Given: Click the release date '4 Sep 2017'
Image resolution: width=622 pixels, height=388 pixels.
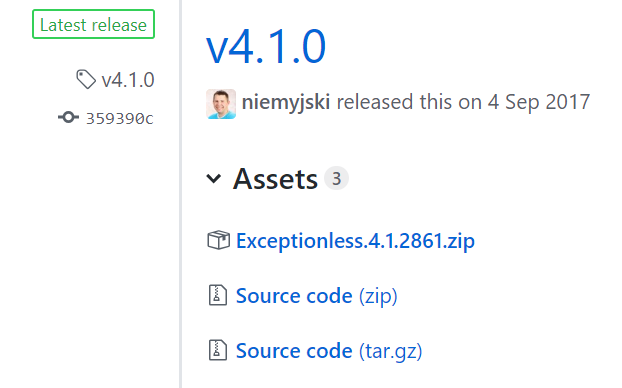Looking at the screenshot, I should coord(539,102).
